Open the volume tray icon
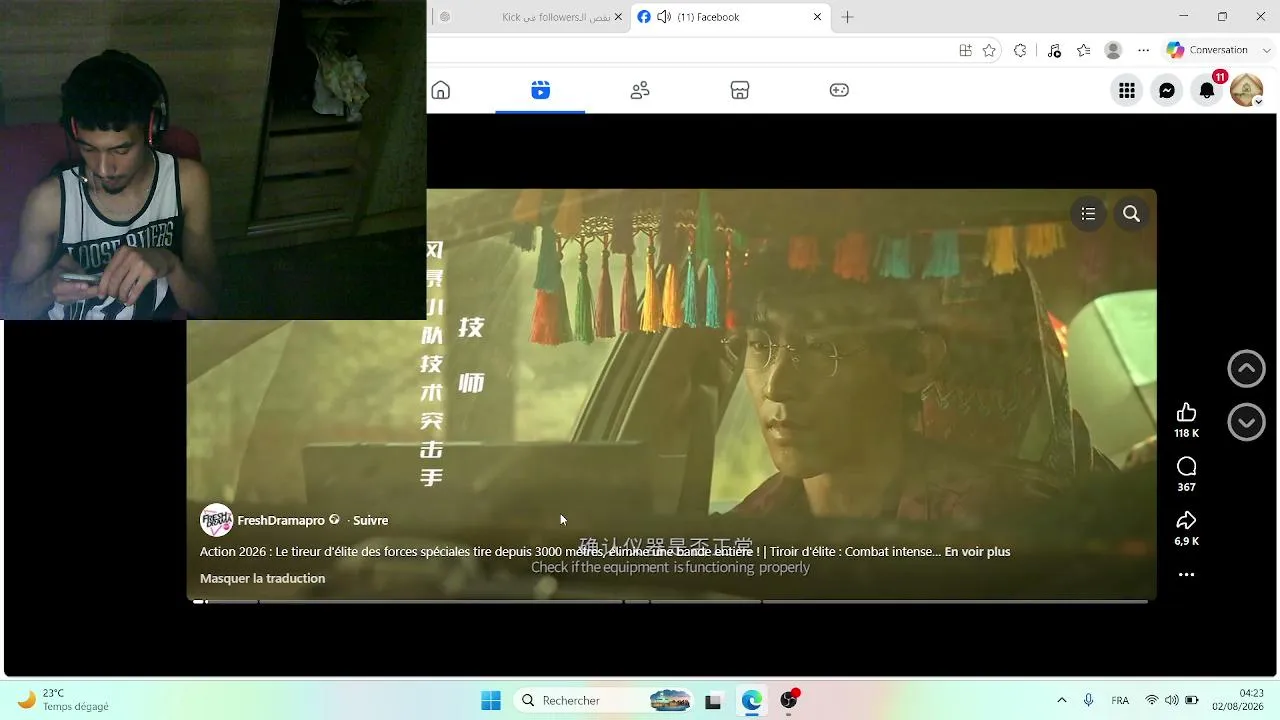 coord(1171,701)
